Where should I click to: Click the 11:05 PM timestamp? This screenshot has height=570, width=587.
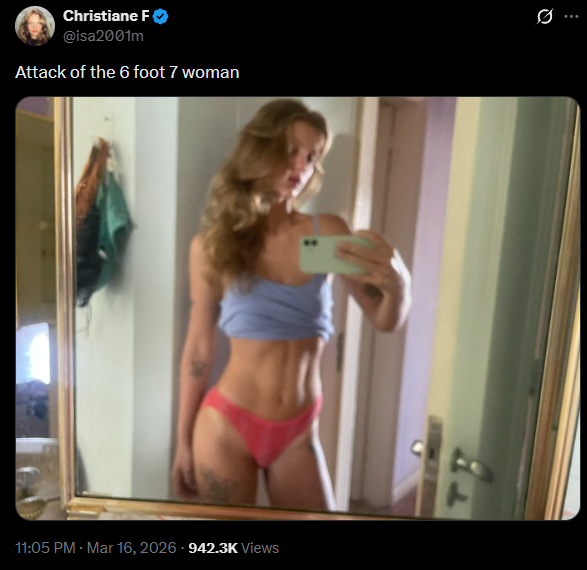[x=45, y=548]
